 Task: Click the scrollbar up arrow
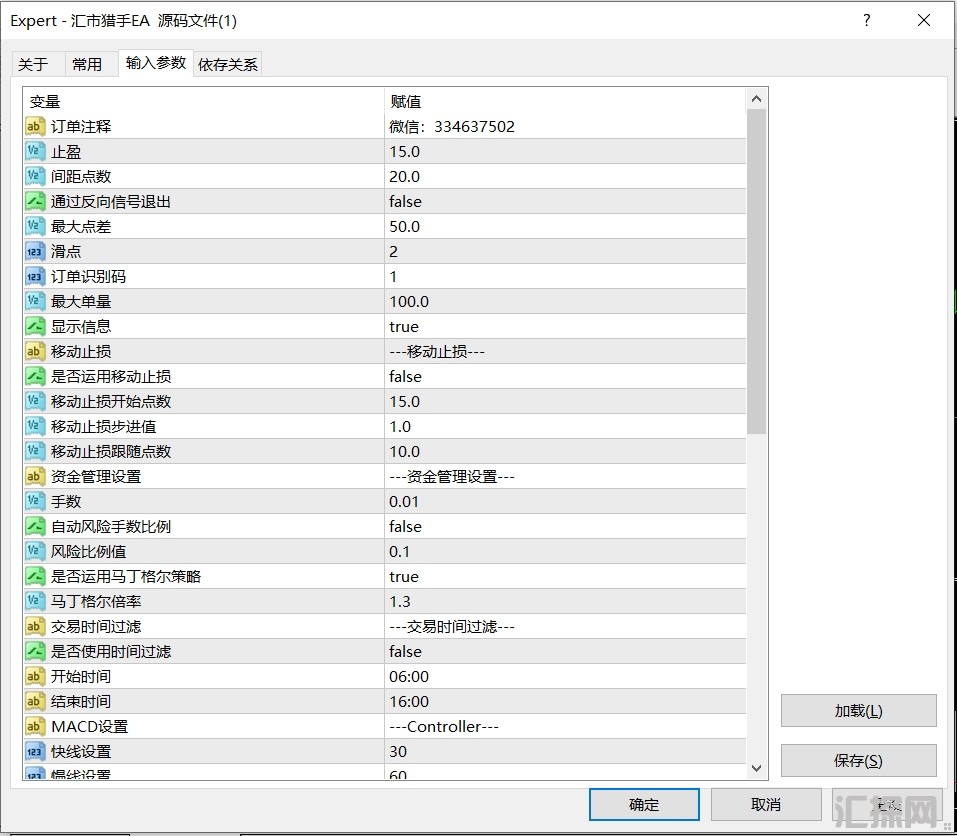756,99
